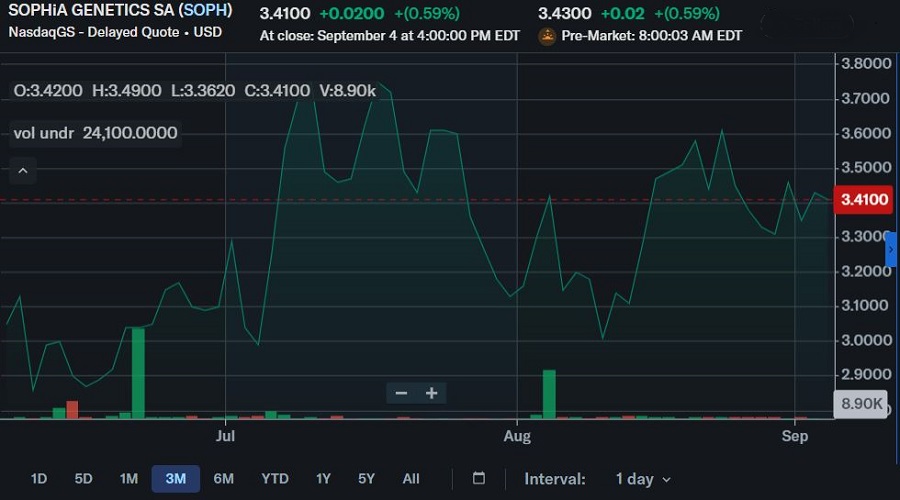Click the 8.90K volume axis label
Screen dimensions: 900x500
[x=860, y=404]
